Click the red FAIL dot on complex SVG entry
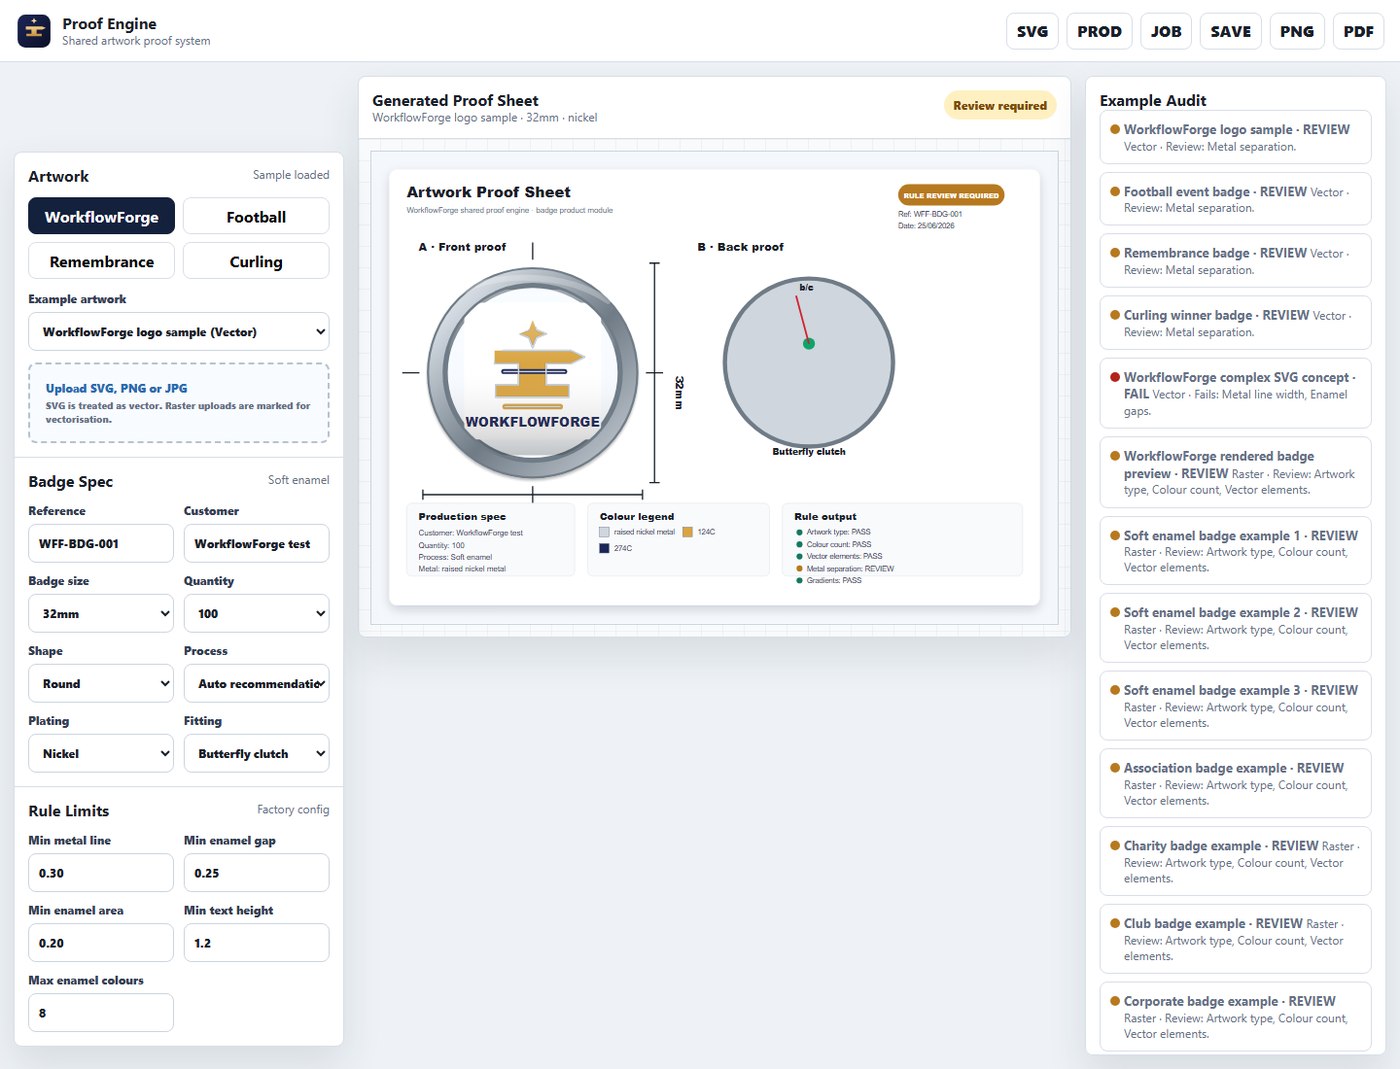Image resolution: width=1400 pixels, height=1069 pixels. point(1115,377)
